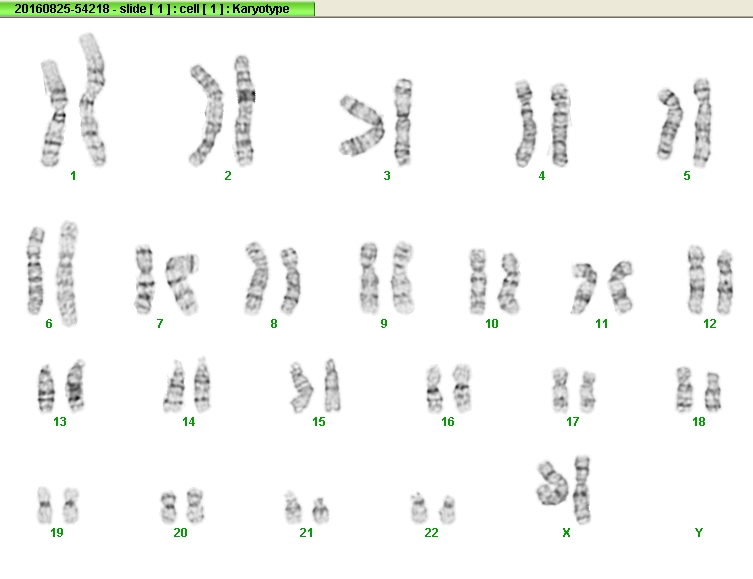753x579 pixels.
Task: Click the green label '6'
Action: coord(49,324)
